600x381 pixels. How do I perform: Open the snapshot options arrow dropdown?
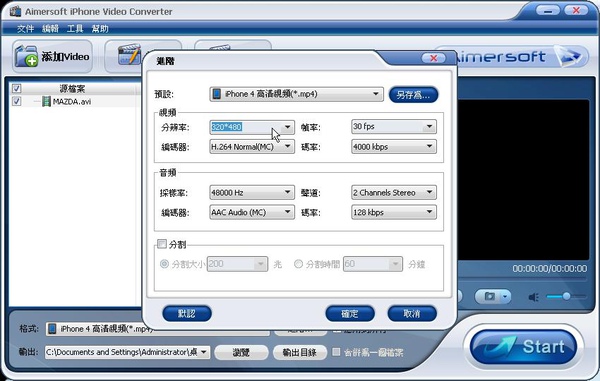(x=505, y=296)
